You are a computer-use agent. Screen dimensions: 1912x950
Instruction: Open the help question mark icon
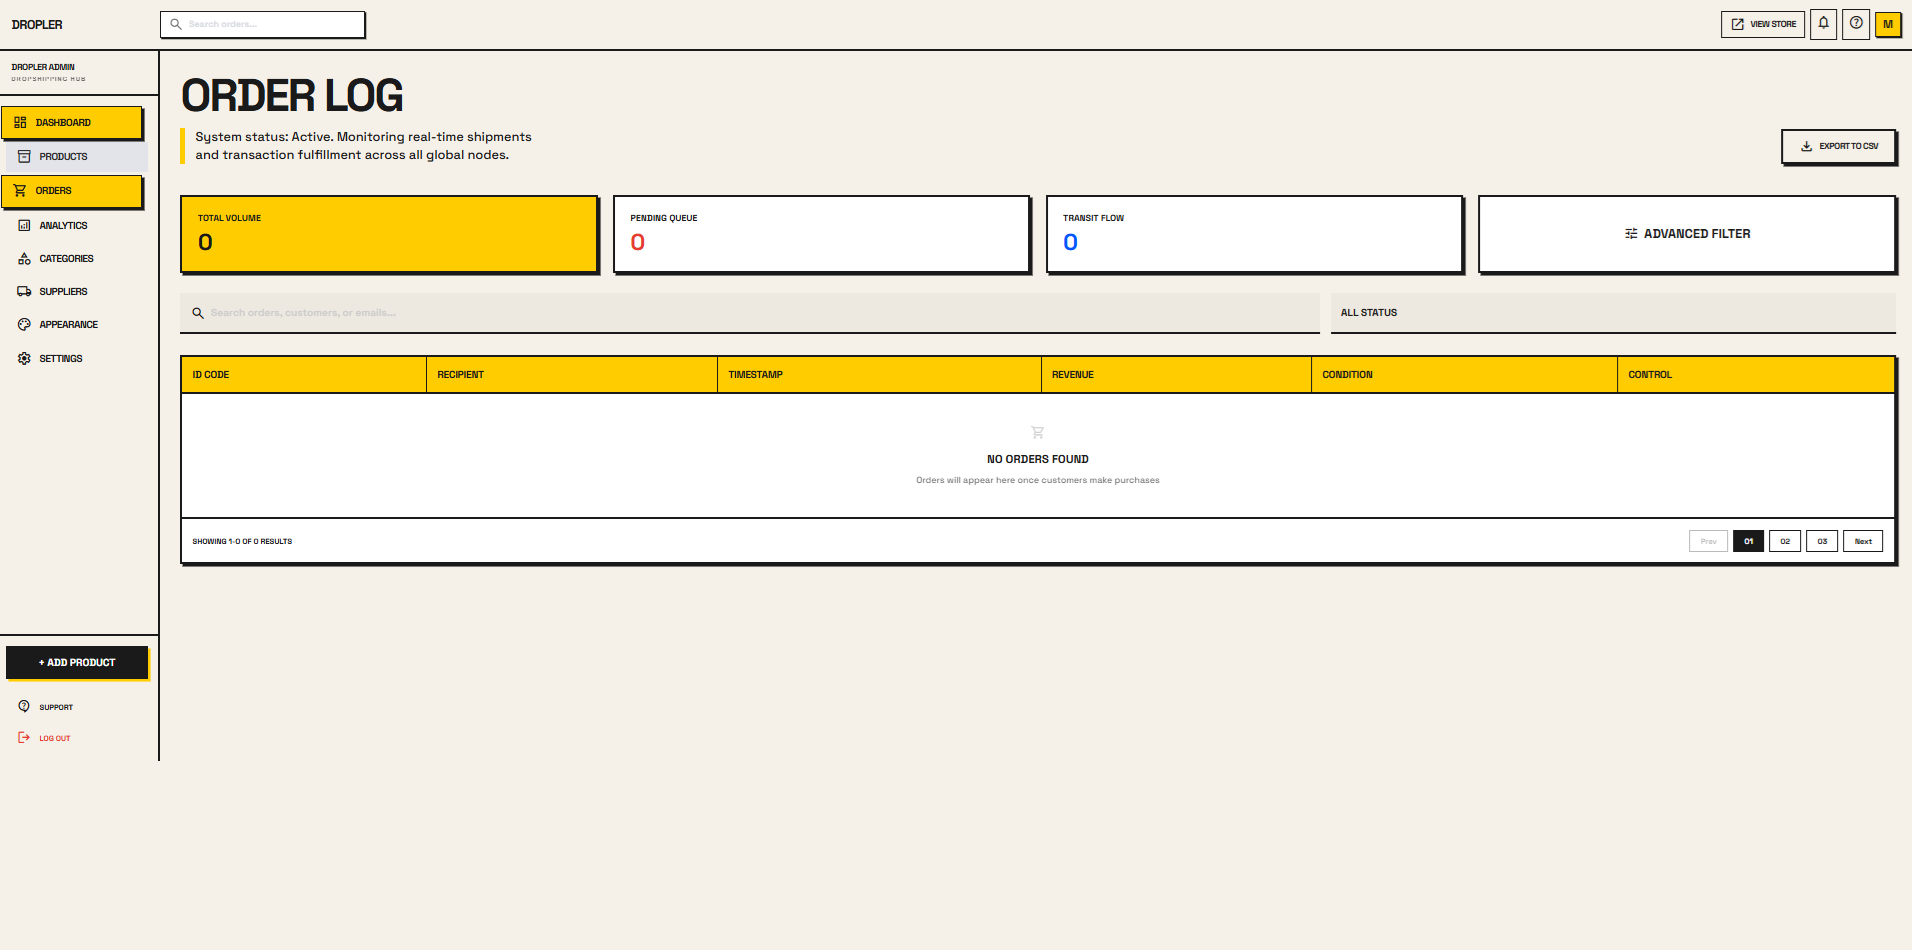pos(1856,24)
